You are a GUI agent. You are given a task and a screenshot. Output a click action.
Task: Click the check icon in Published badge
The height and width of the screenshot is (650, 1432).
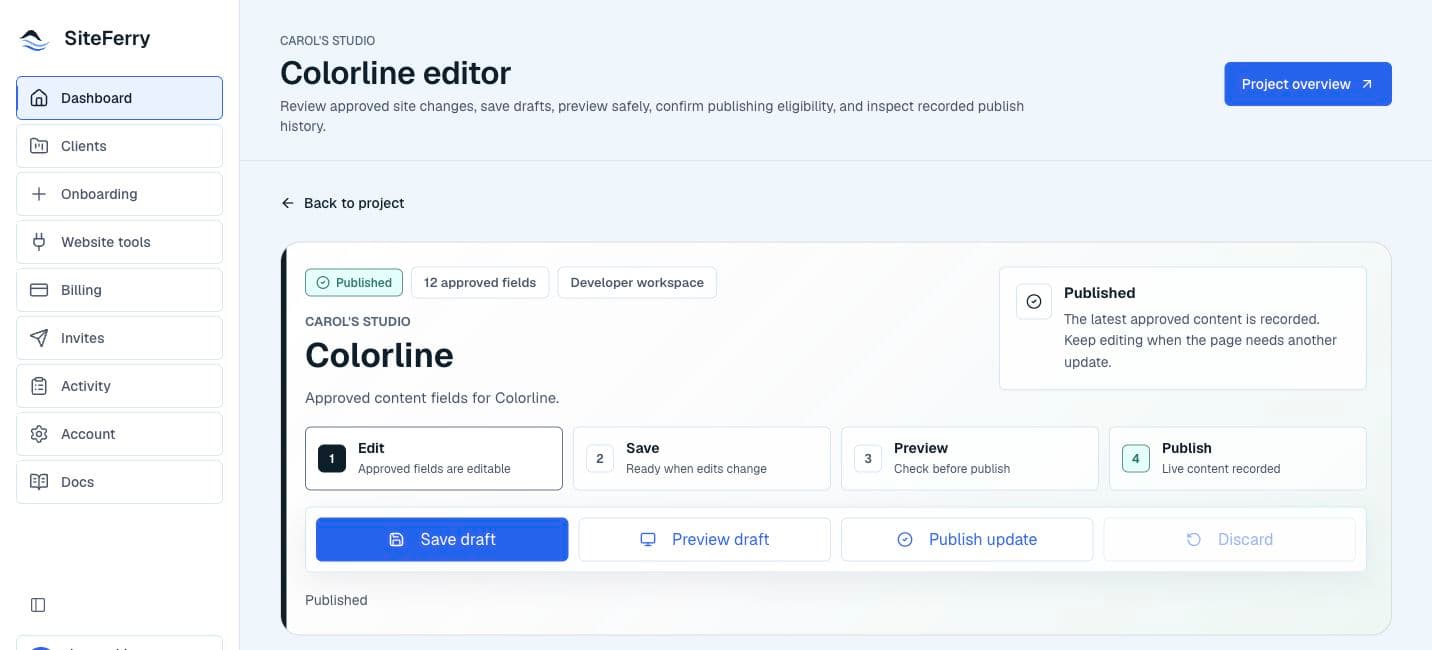click(x=322, y=283)
